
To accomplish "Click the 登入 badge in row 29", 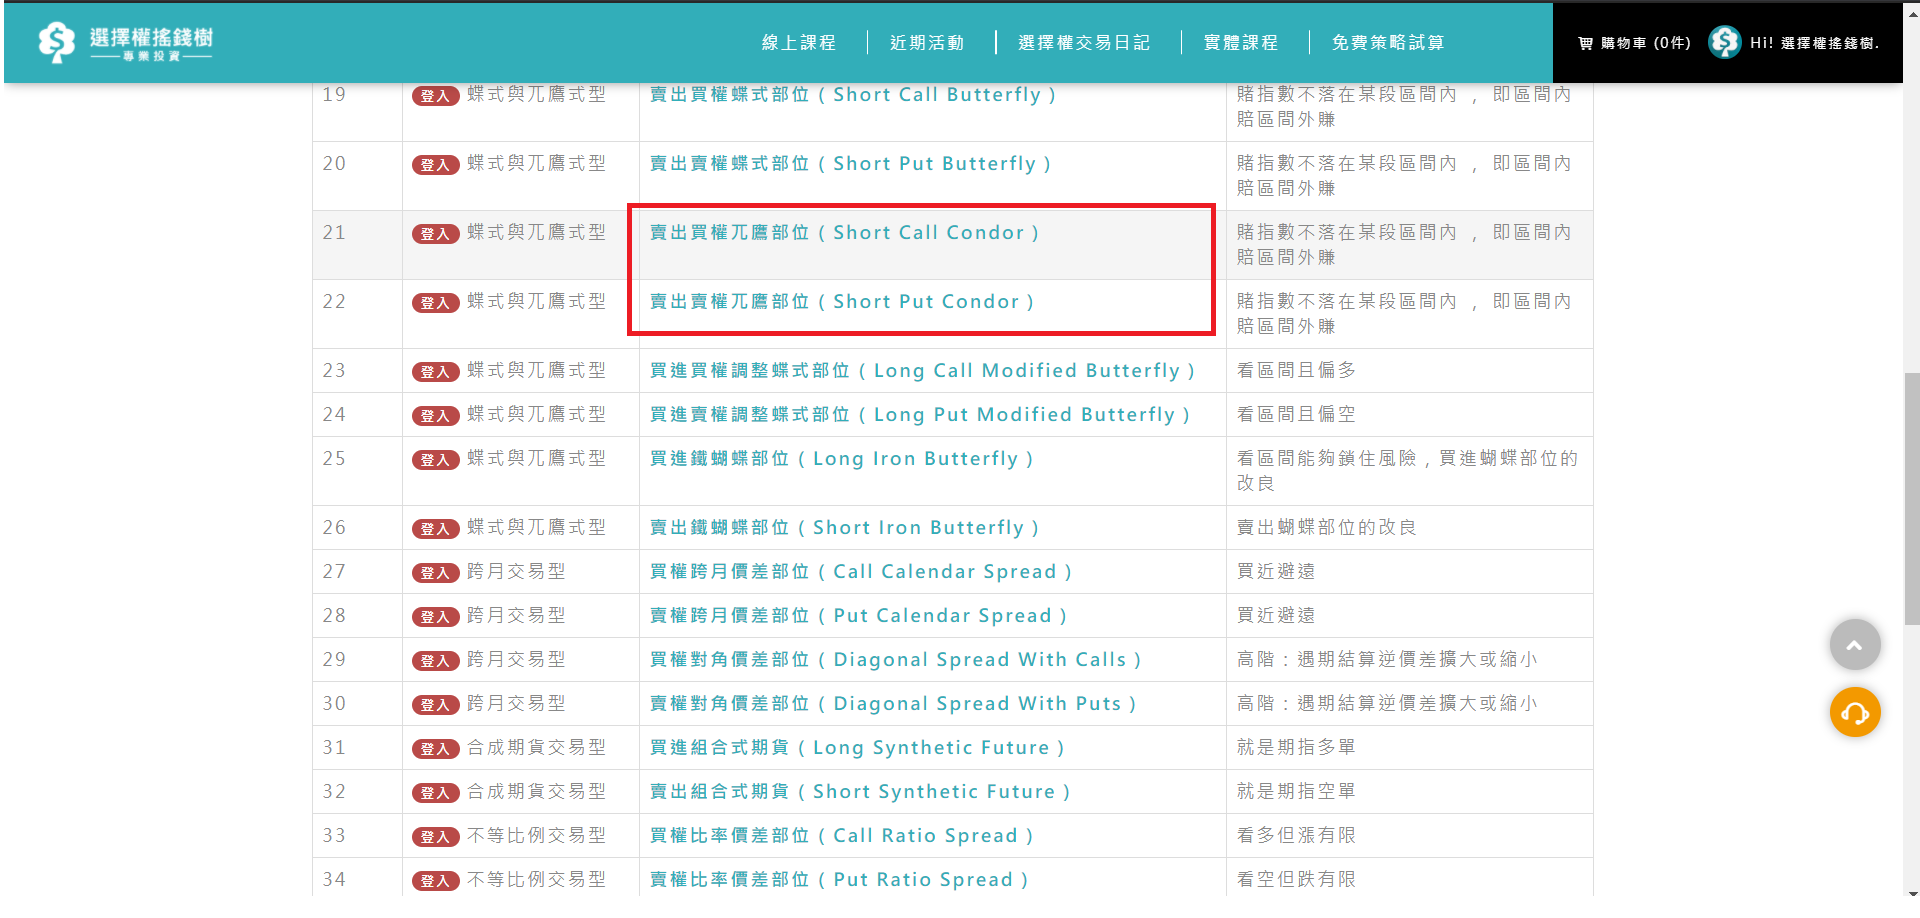I will (x=435, y=661).
